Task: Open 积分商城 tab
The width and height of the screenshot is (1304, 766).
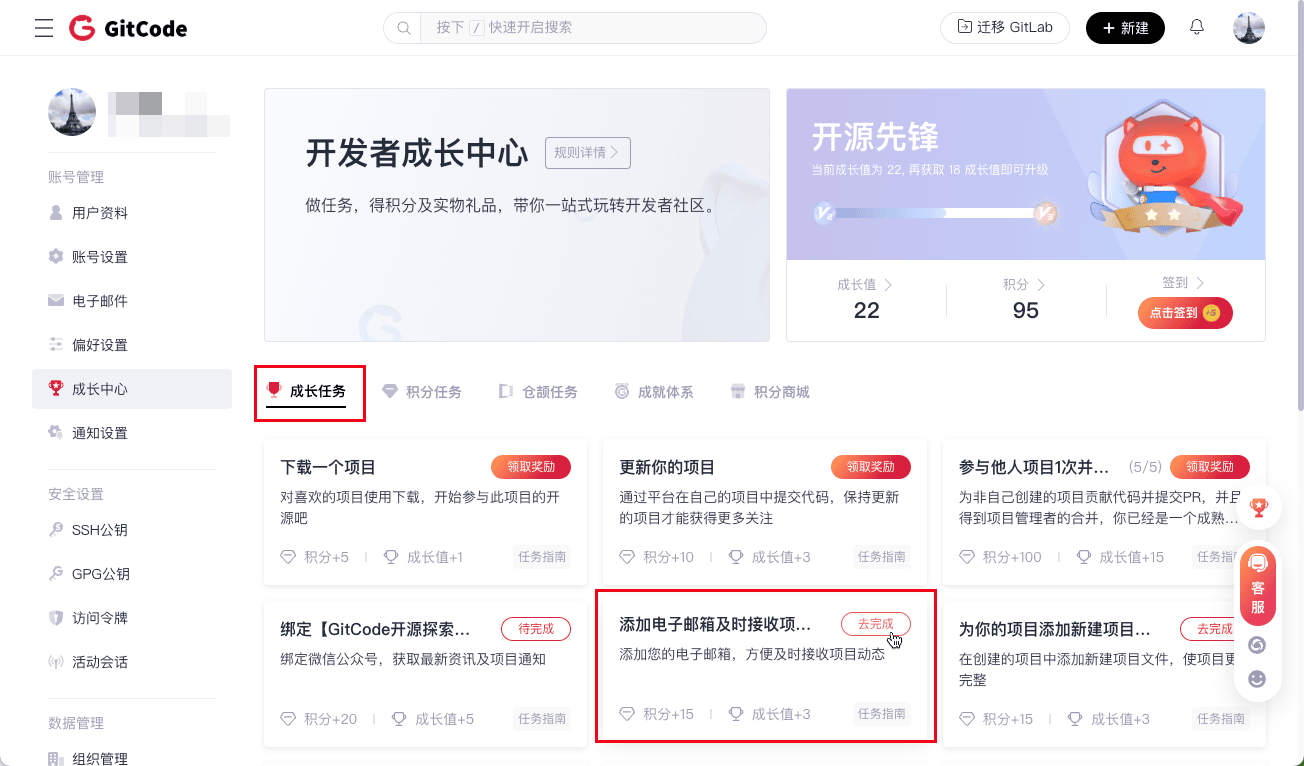Action: click(x=770, y=392)
